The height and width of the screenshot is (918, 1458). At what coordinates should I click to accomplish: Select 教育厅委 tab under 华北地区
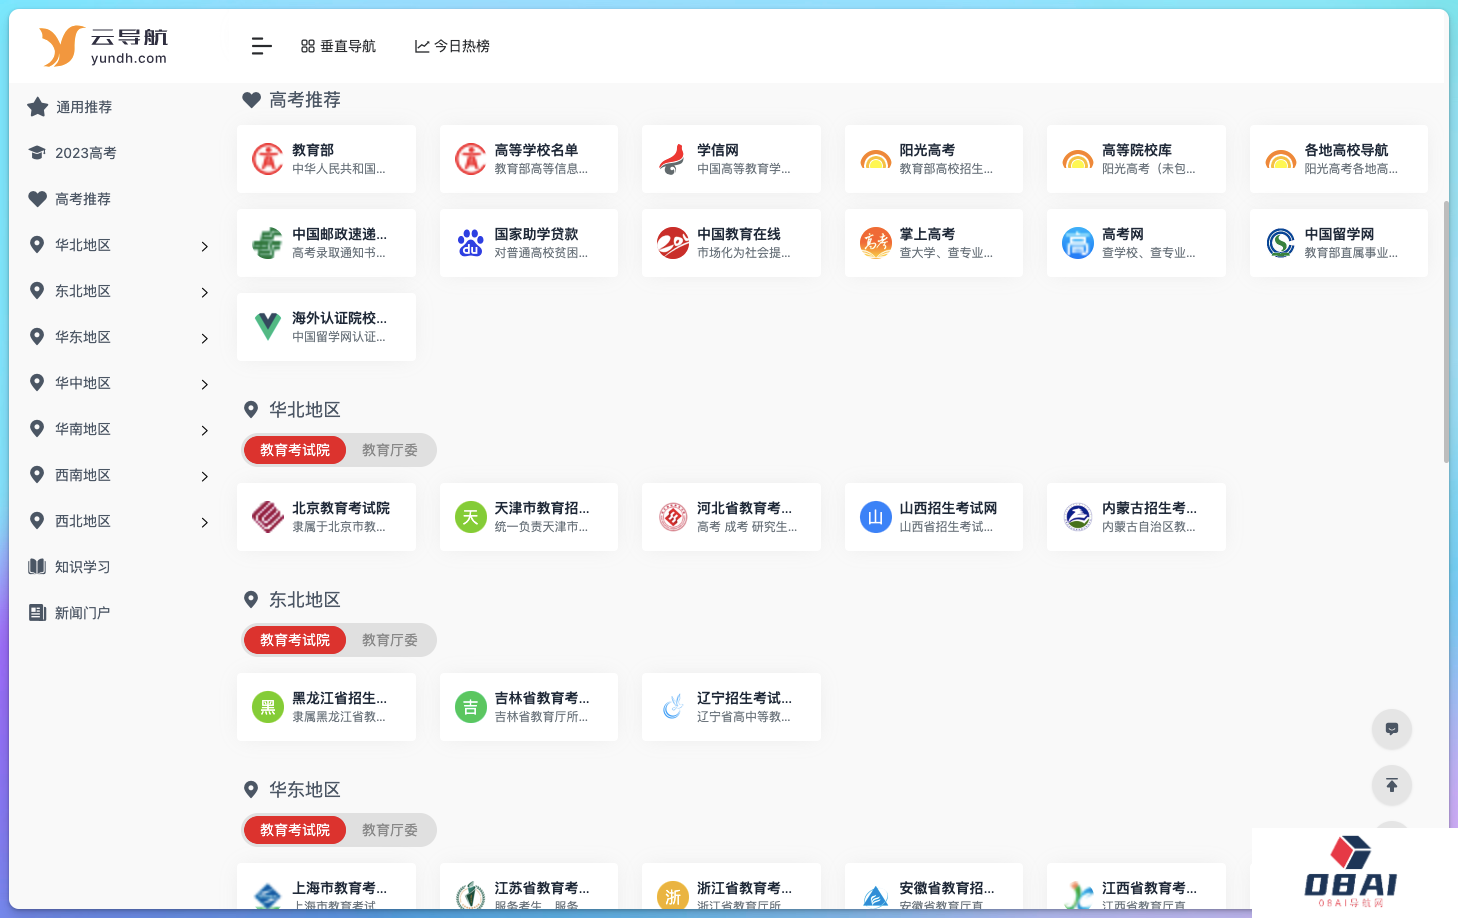point(390,450)
